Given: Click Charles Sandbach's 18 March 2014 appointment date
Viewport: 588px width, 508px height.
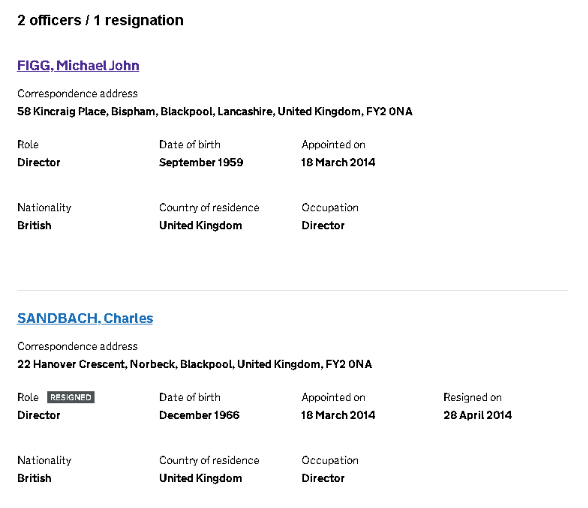Looking at the screenshot, I should pyautogui.click(x=338, y=415).
